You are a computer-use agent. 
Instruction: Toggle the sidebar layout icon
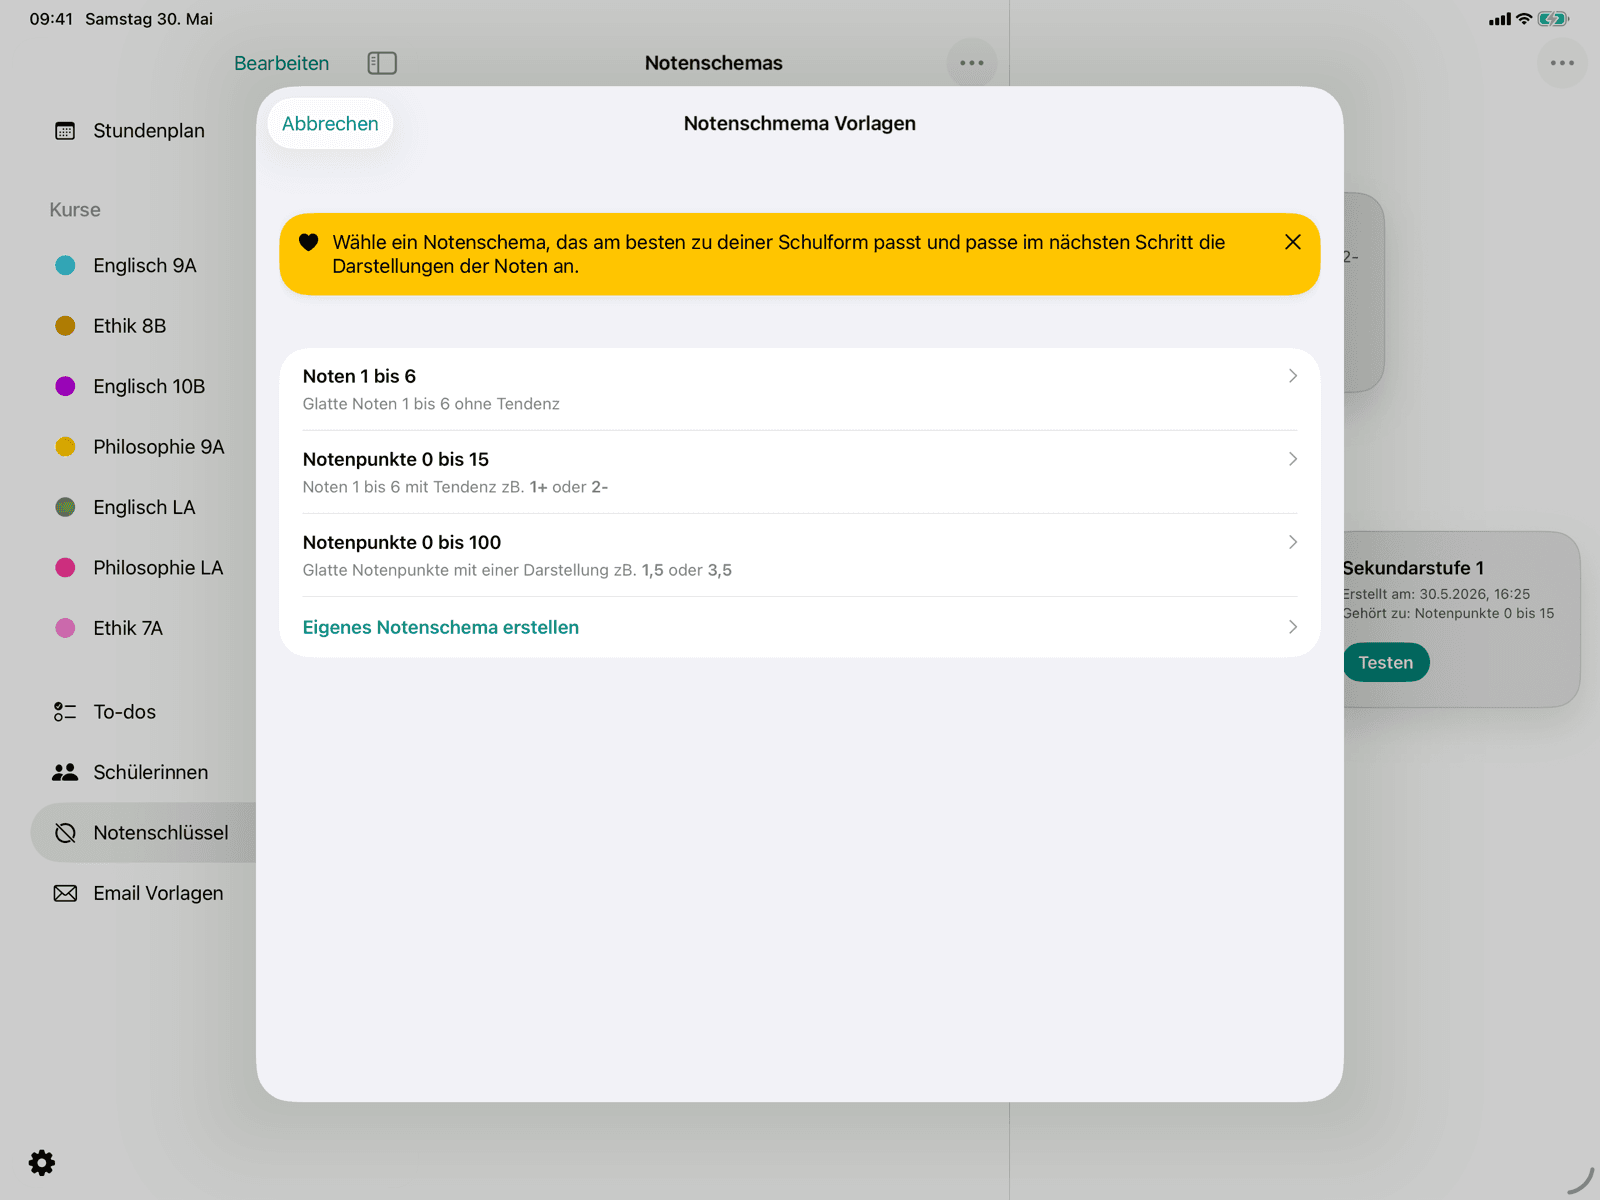(x=382, y=63)
